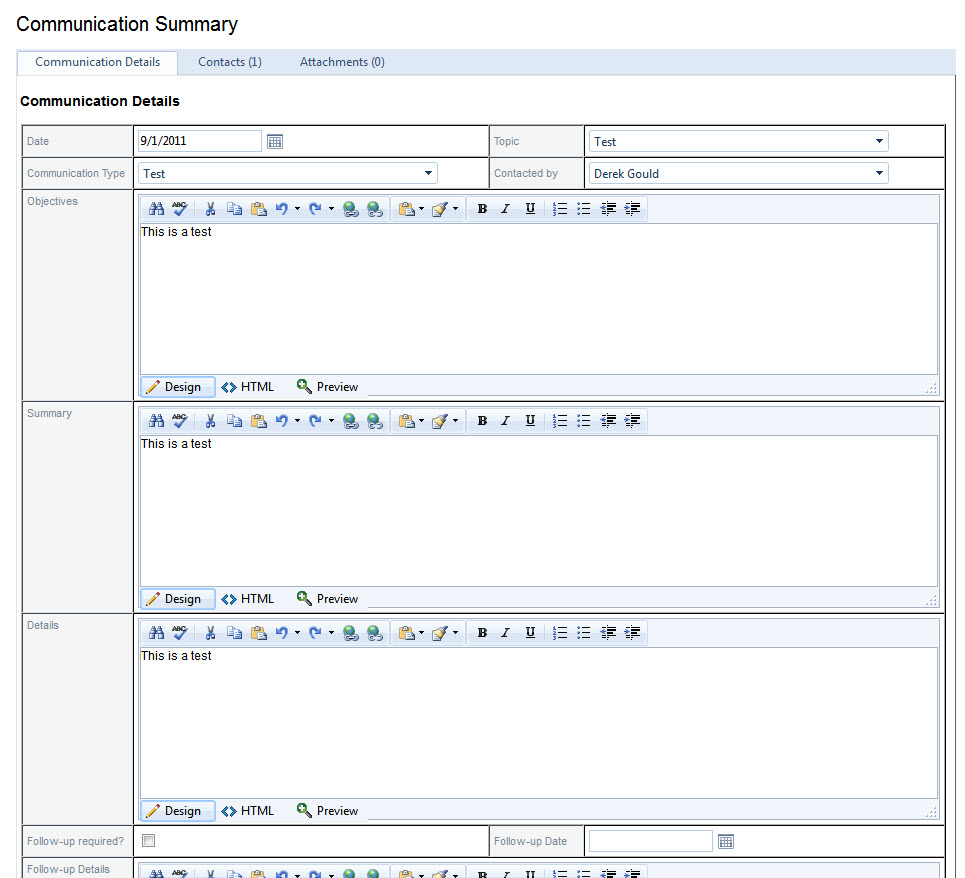Screen dimensions: 965x878
Task: Expand Undo history dropdown in Objectives editor
Action: tap(297, 209)
